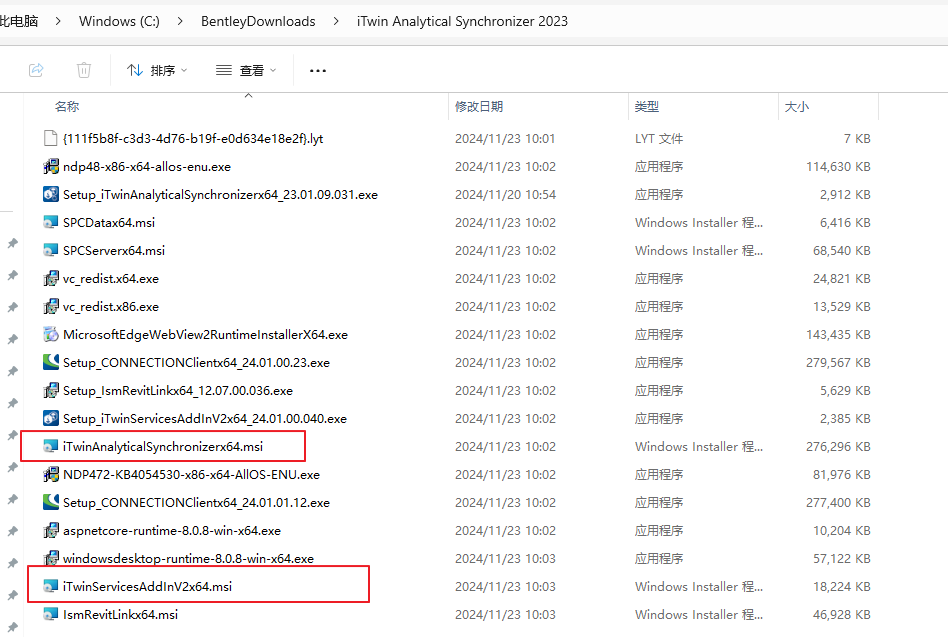
Task: Select IsmRevitLinkx64.msi file name
Action: (120, 615)
